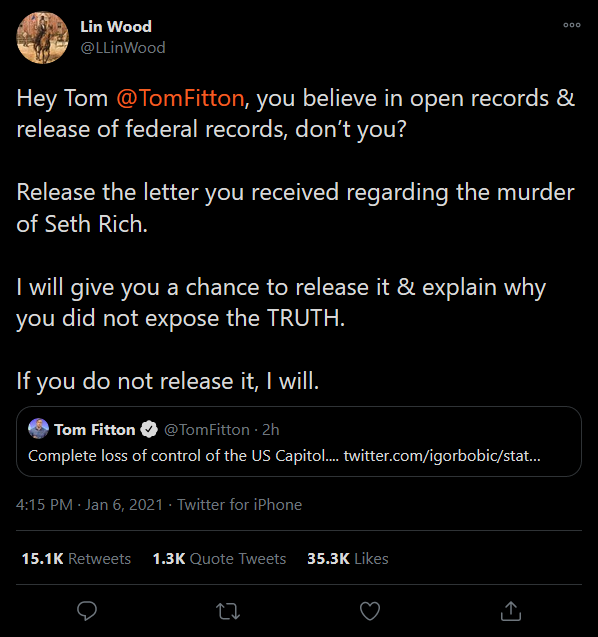The height and width of the screenshot is (637, 598).
Task: Open the share upload icon
Action: pos(511,611)
